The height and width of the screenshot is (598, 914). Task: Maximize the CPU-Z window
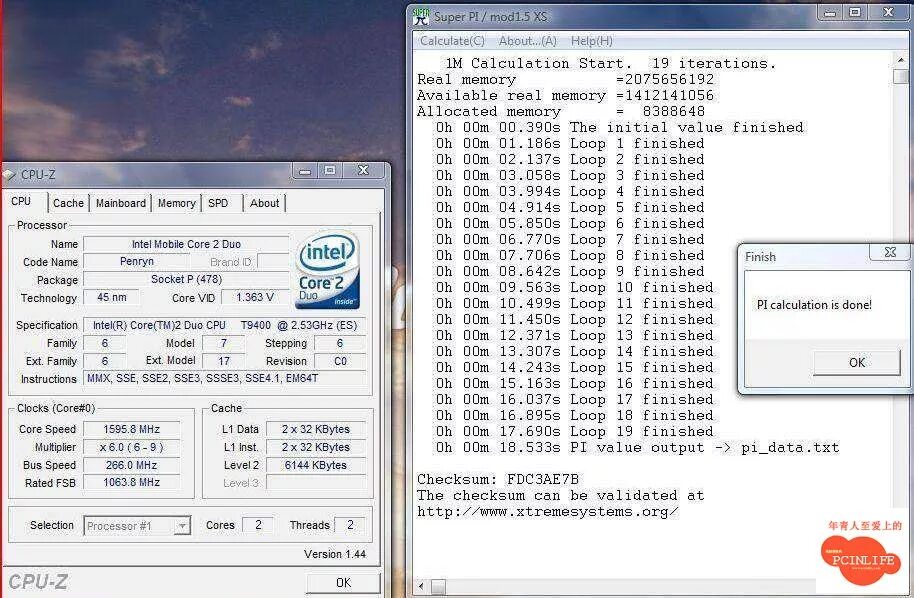click(330, 171)
